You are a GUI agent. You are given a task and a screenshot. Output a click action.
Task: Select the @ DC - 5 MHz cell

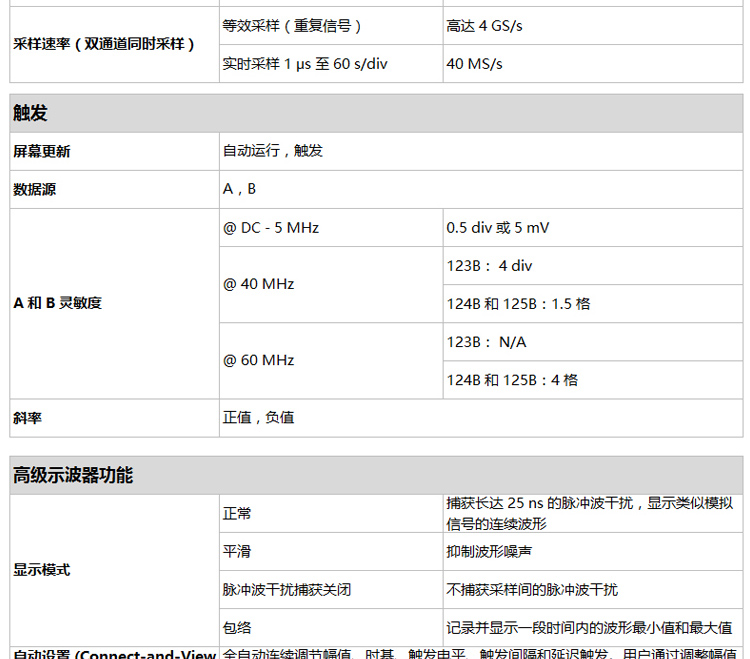pyautogui.click(x=271, y=227)
